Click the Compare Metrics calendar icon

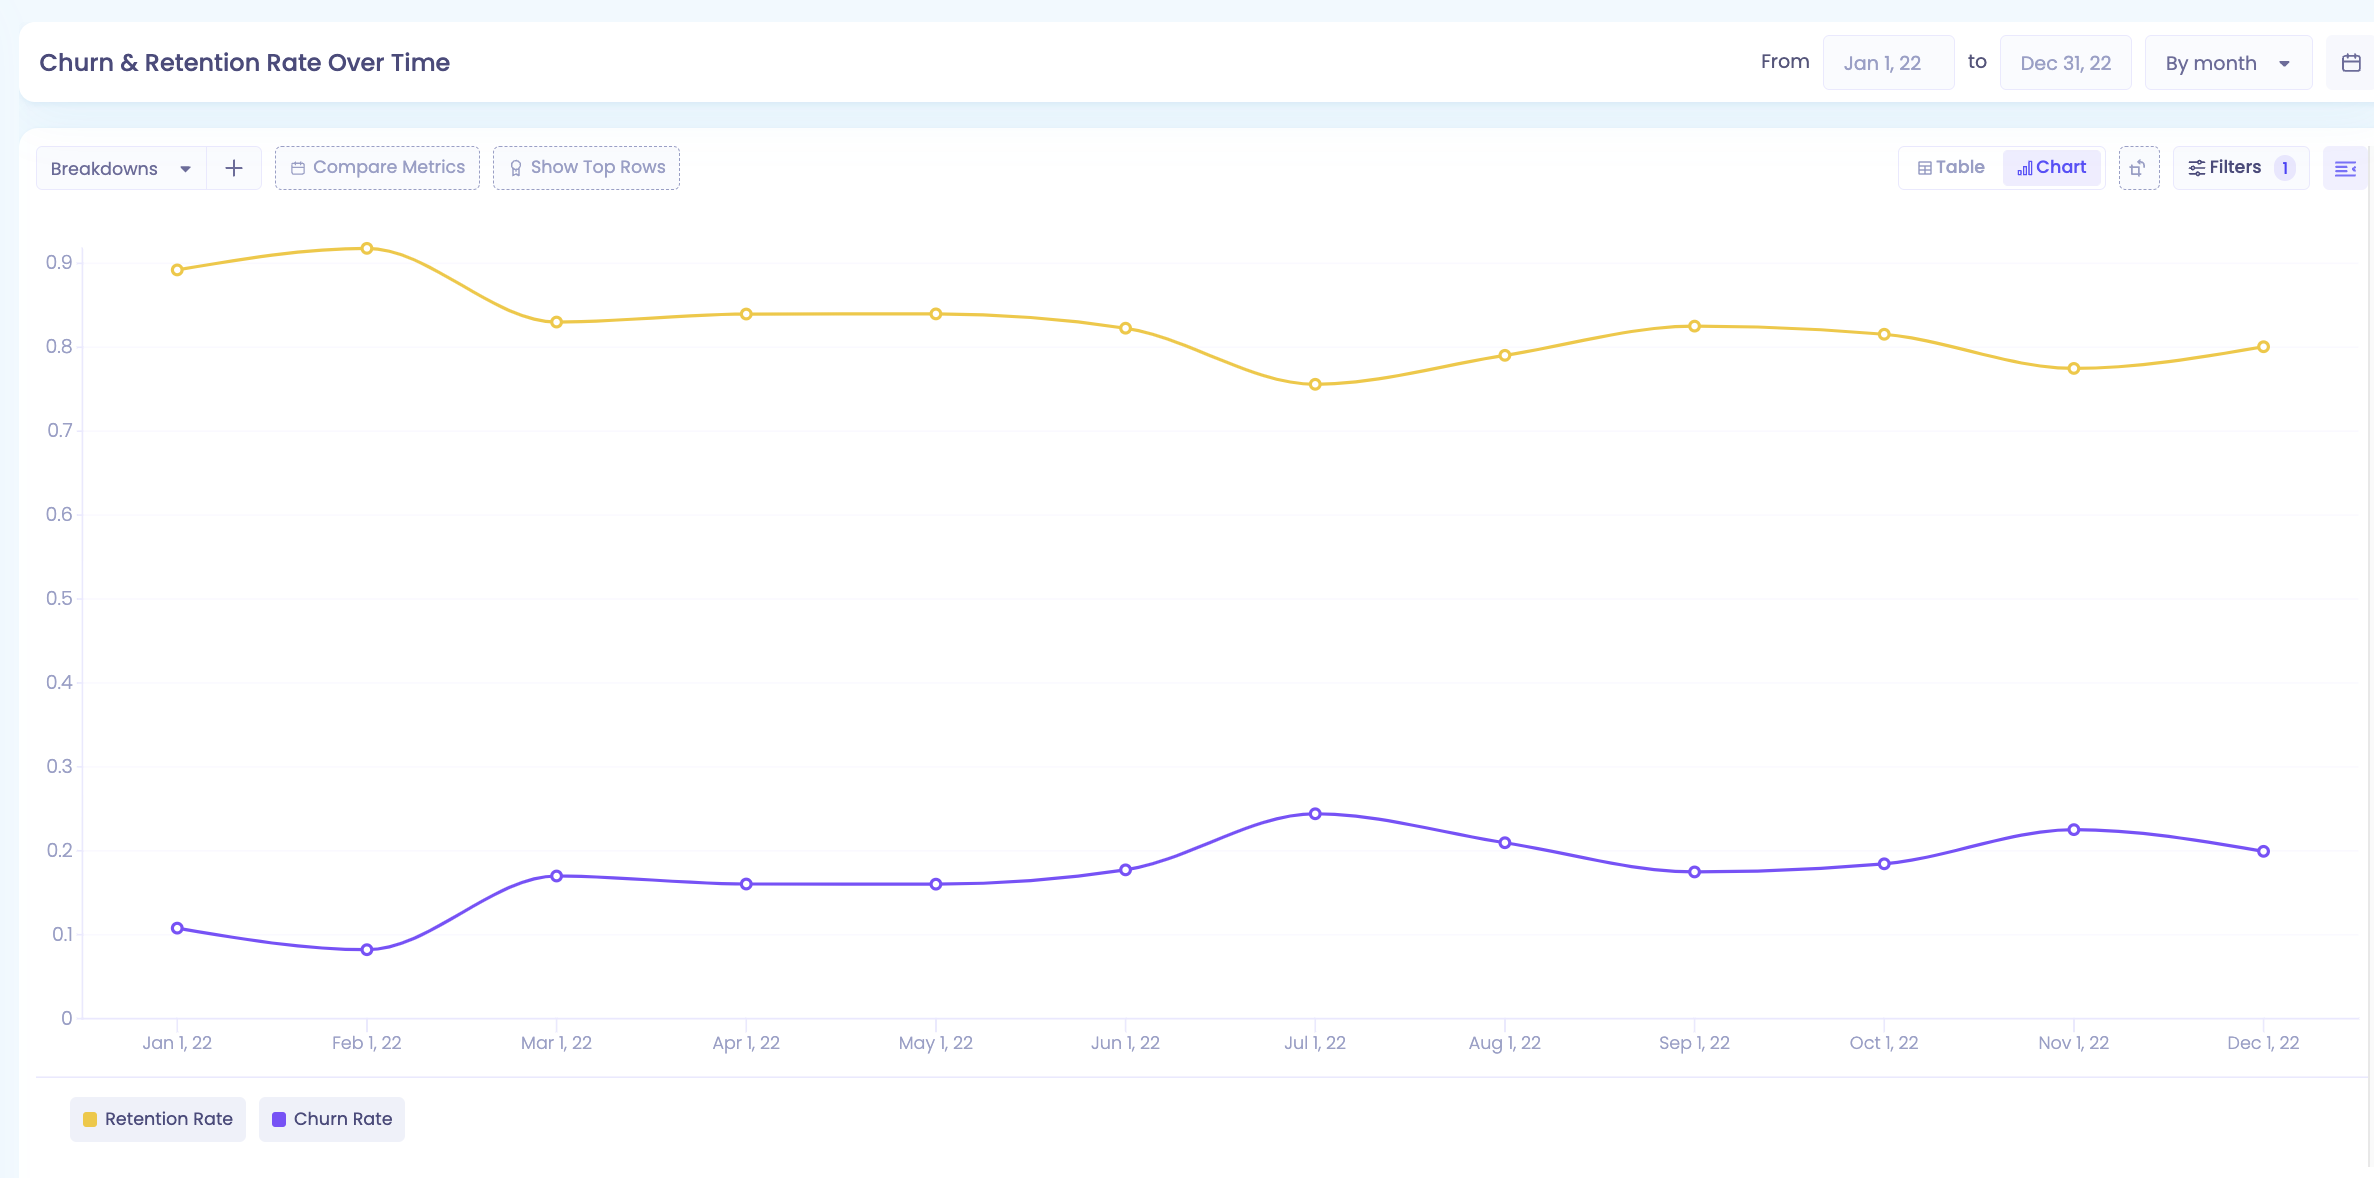point(298,168)
